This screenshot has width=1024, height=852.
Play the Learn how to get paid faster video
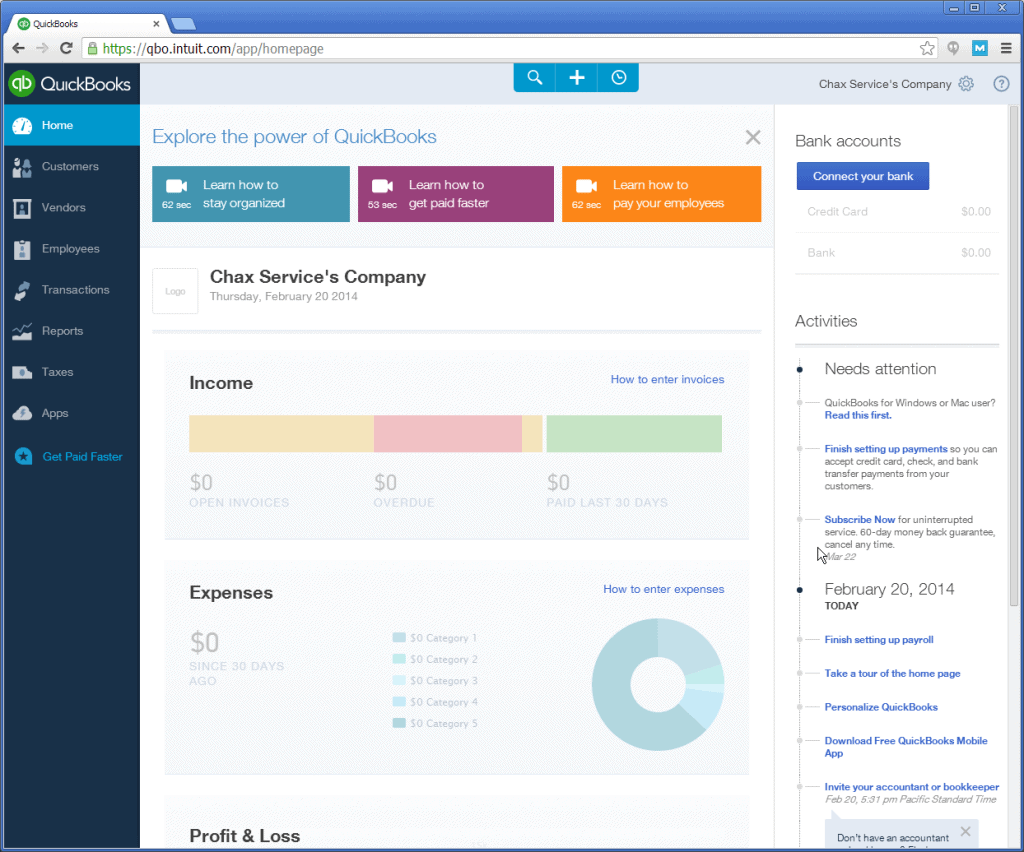456,194
